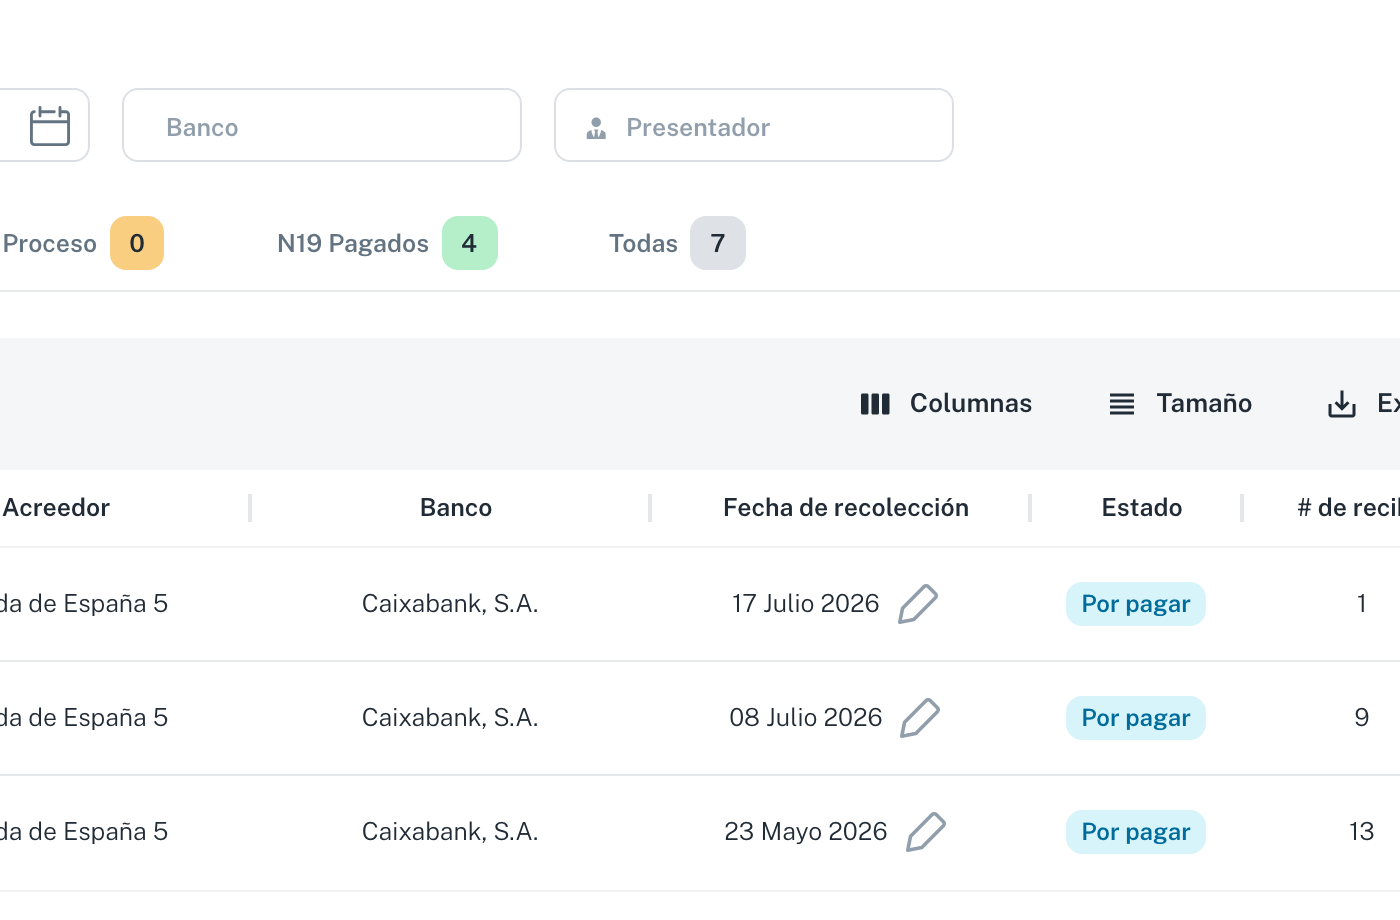Edit collection date 23 Mayo 2026
Image resolution: width=1400 pixels, height=920 pixels.
(926, 832)
